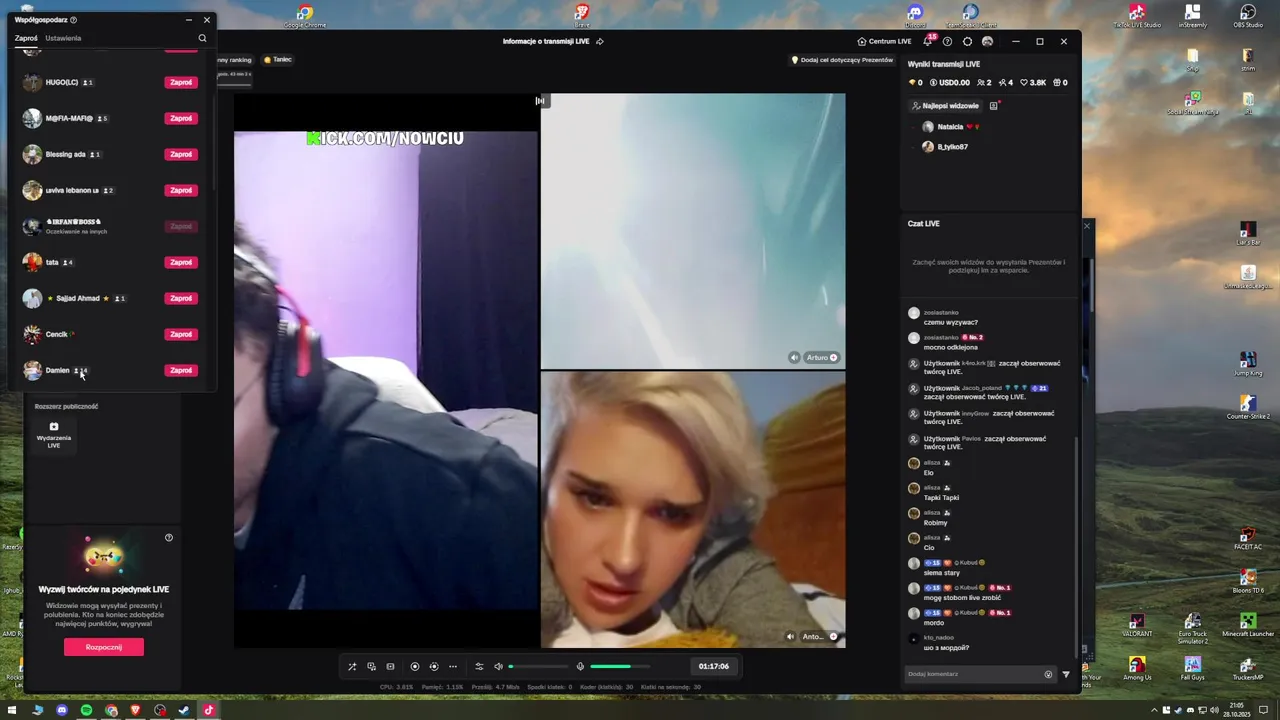1280x720 pixels.
Task: Open the Współgospodarz help question-mark icon
Action: [x=73, y=20]
